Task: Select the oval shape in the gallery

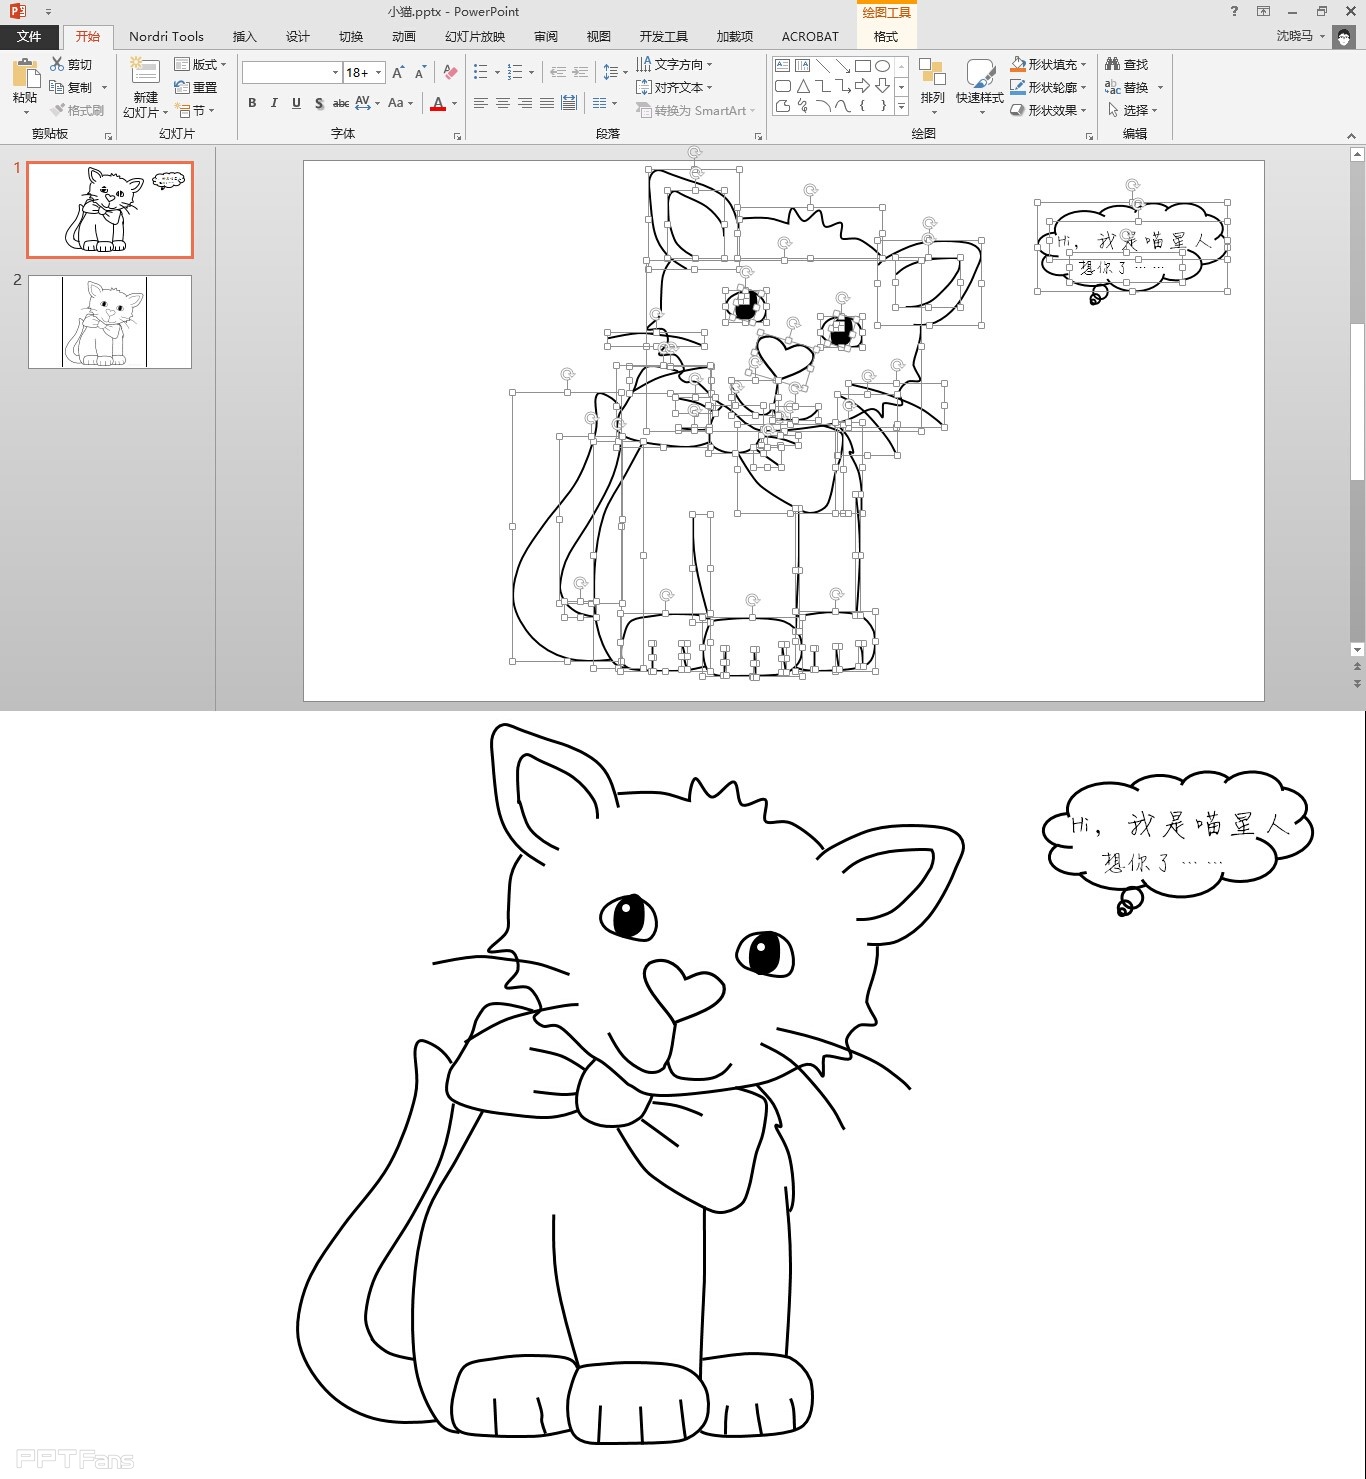Action: click(882, 66)
